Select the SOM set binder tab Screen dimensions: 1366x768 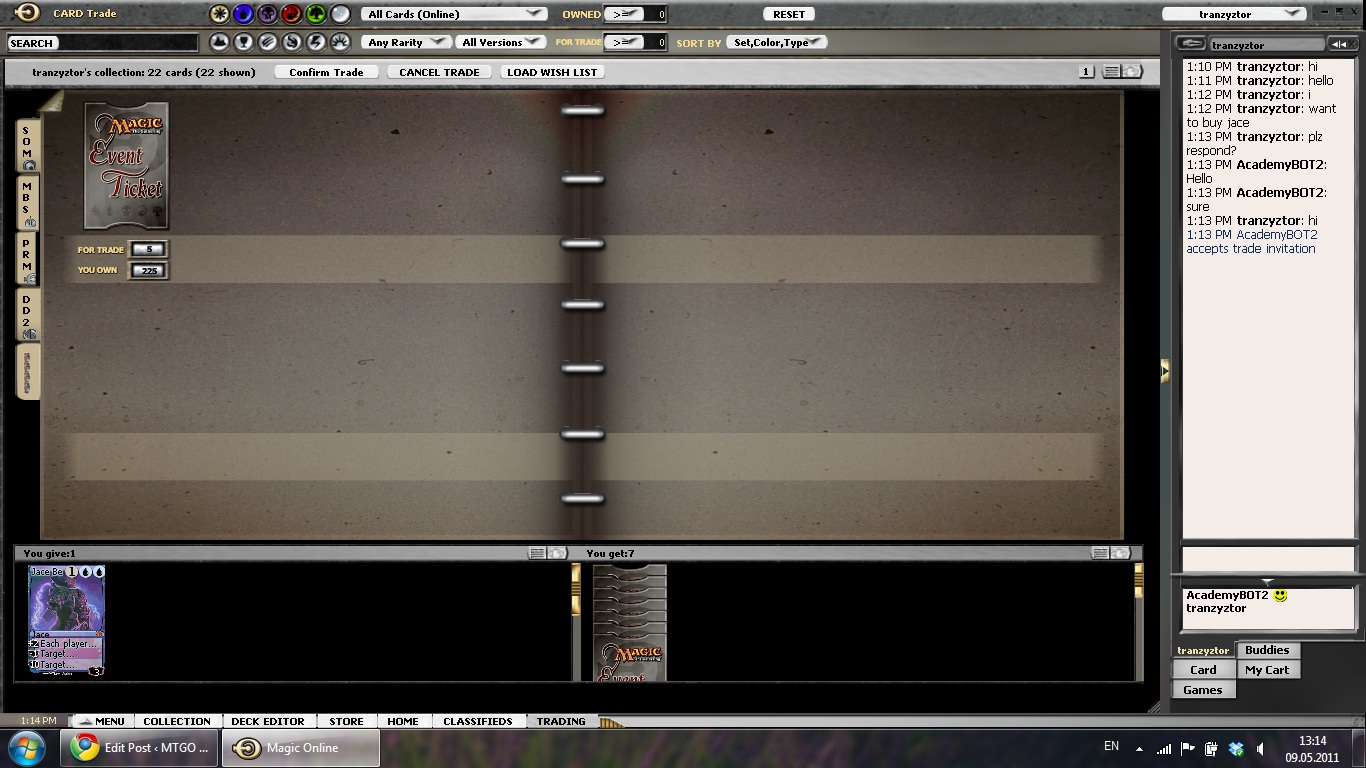(x=27, y=146)
